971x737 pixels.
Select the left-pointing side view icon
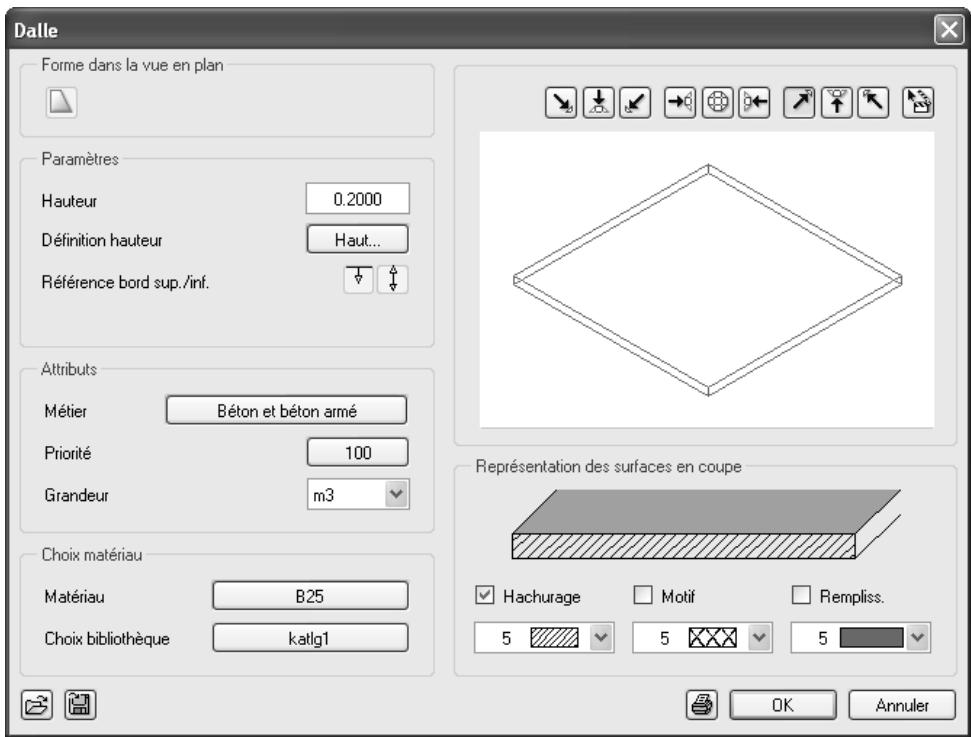click(680, 102)
